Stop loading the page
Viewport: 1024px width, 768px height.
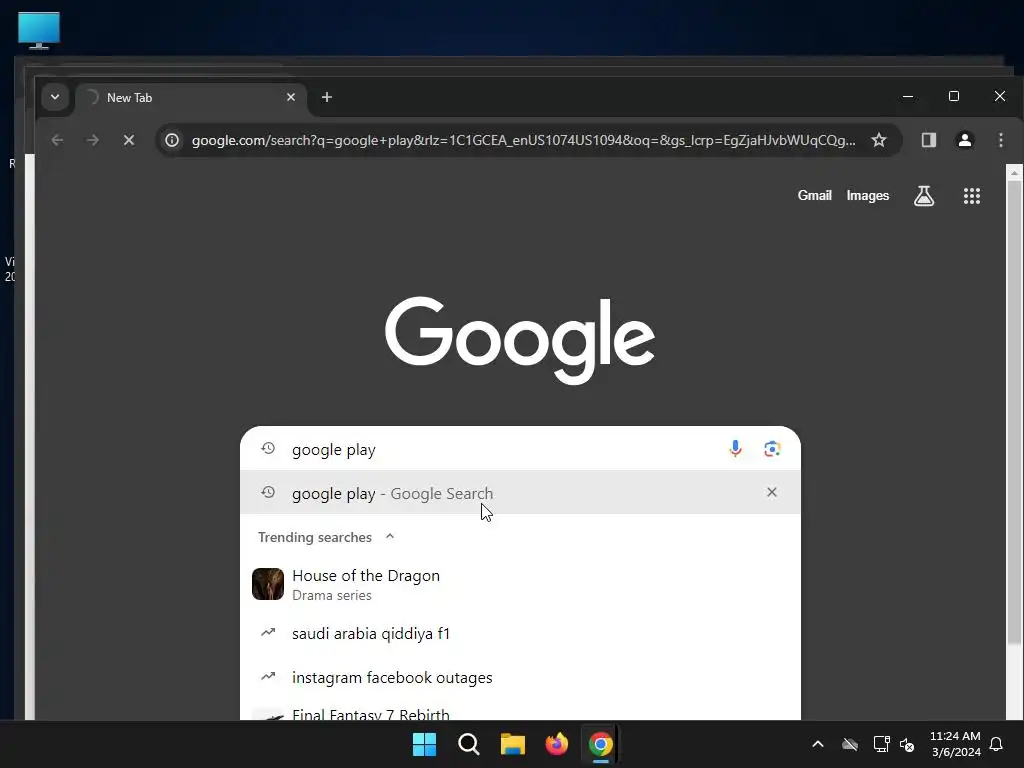click(x=129, y=140)
